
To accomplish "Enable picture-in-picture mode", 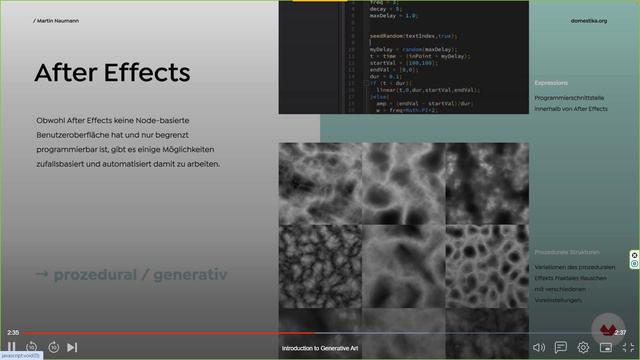I will point(606,347).
